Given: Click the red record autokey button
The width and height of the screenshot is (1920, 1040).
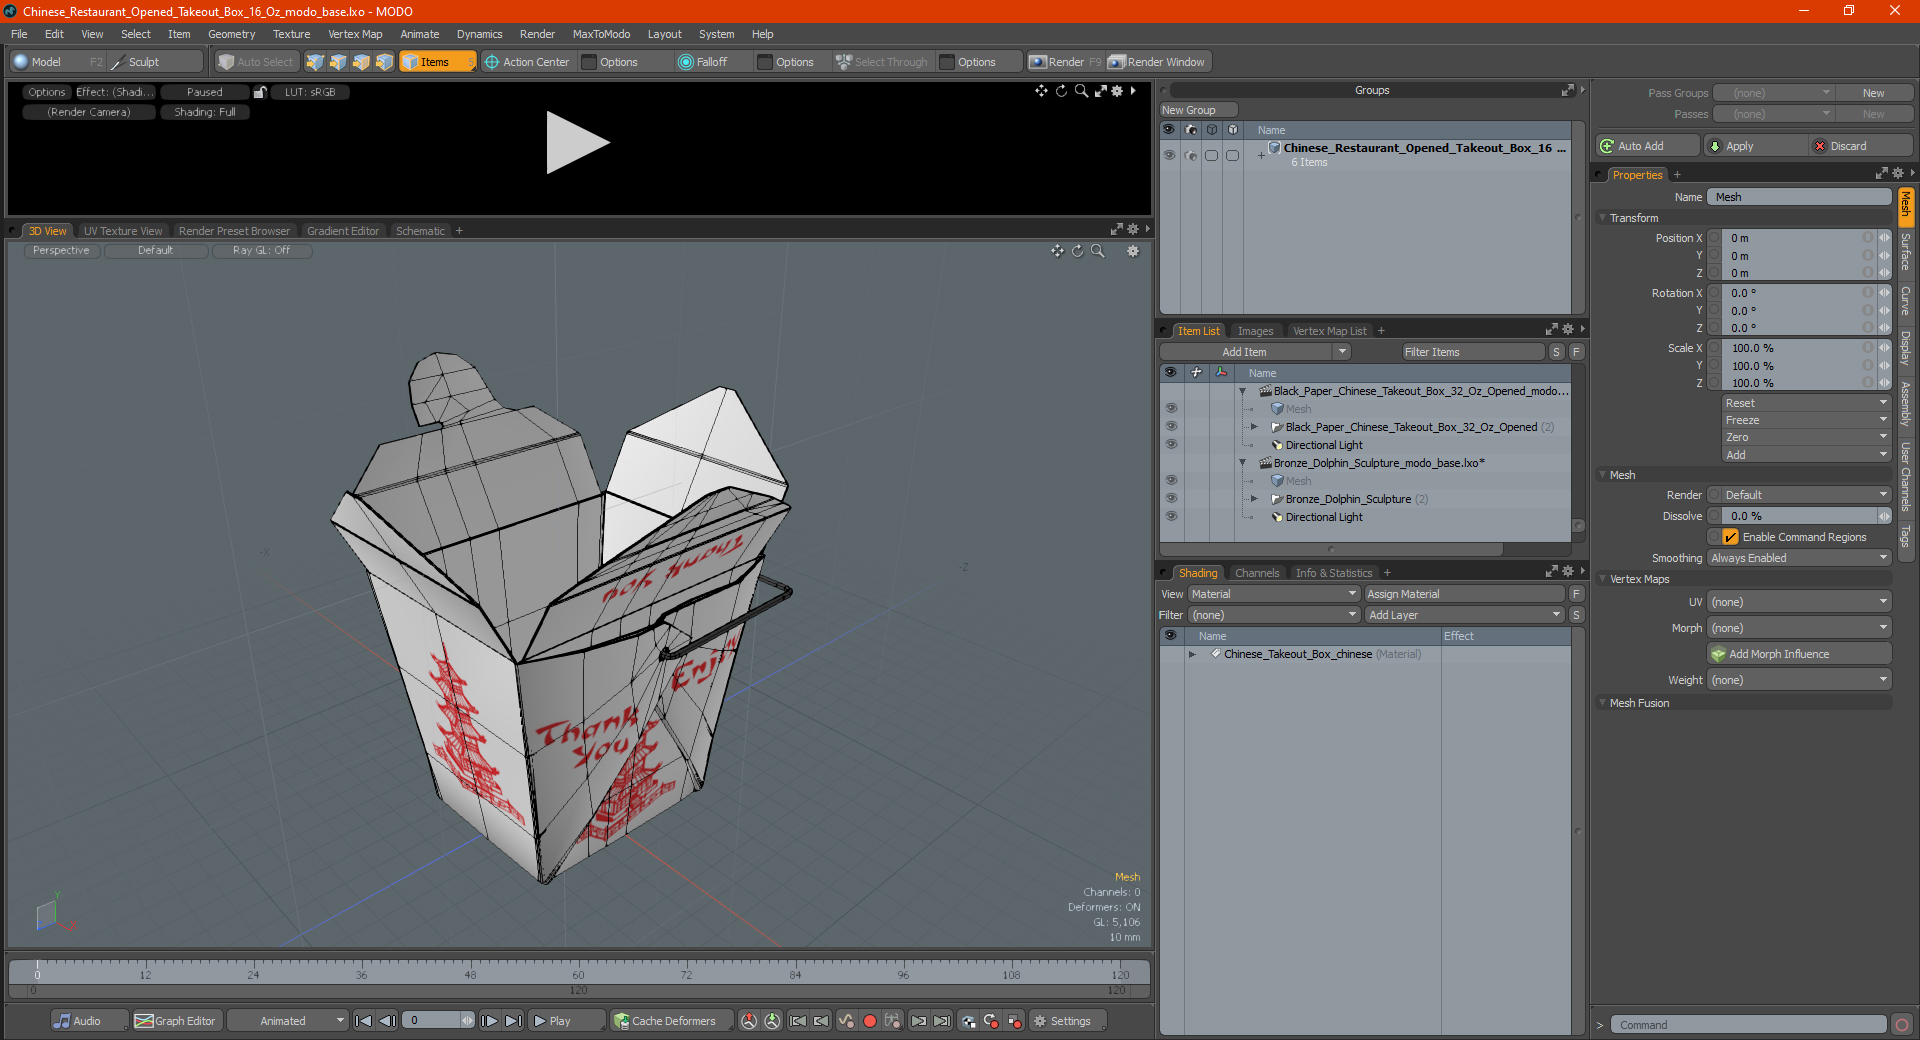Looking at the screenshot, I should coord(869,1021).
